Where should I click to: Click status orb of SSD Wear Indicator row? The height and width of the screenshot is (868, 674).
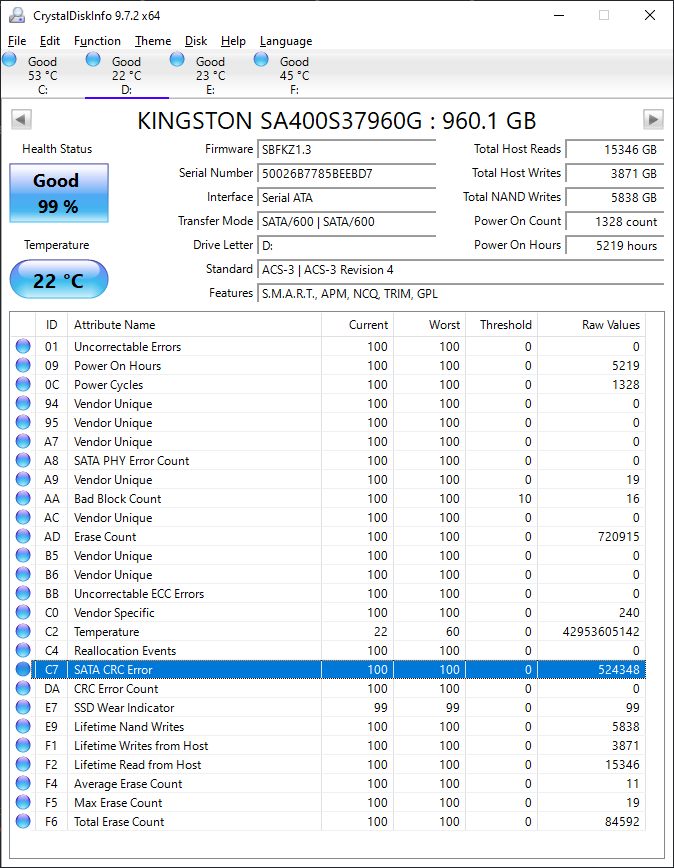click(23, 707)
